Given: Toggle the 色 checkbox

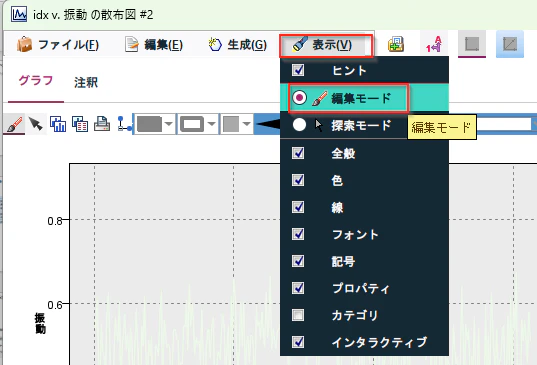Looking at the screenshot, I should pyautogui.click(x=298, y=180).
